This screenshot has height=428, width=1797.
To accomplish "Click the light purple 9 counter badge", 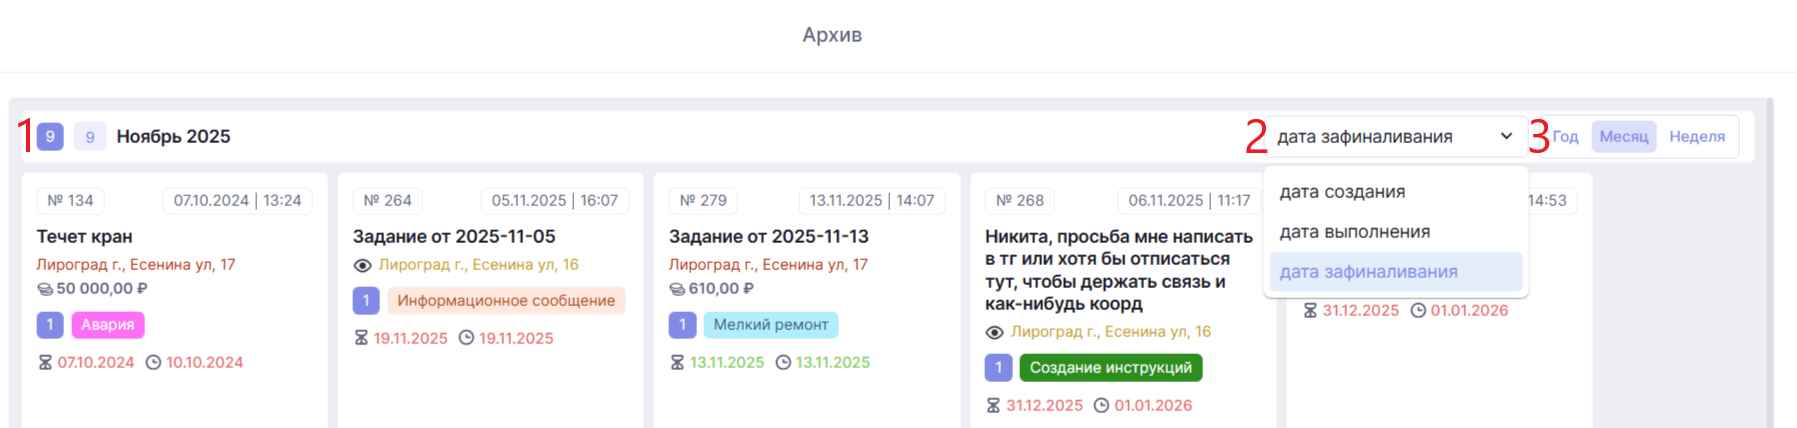I will tap(90, 137).
